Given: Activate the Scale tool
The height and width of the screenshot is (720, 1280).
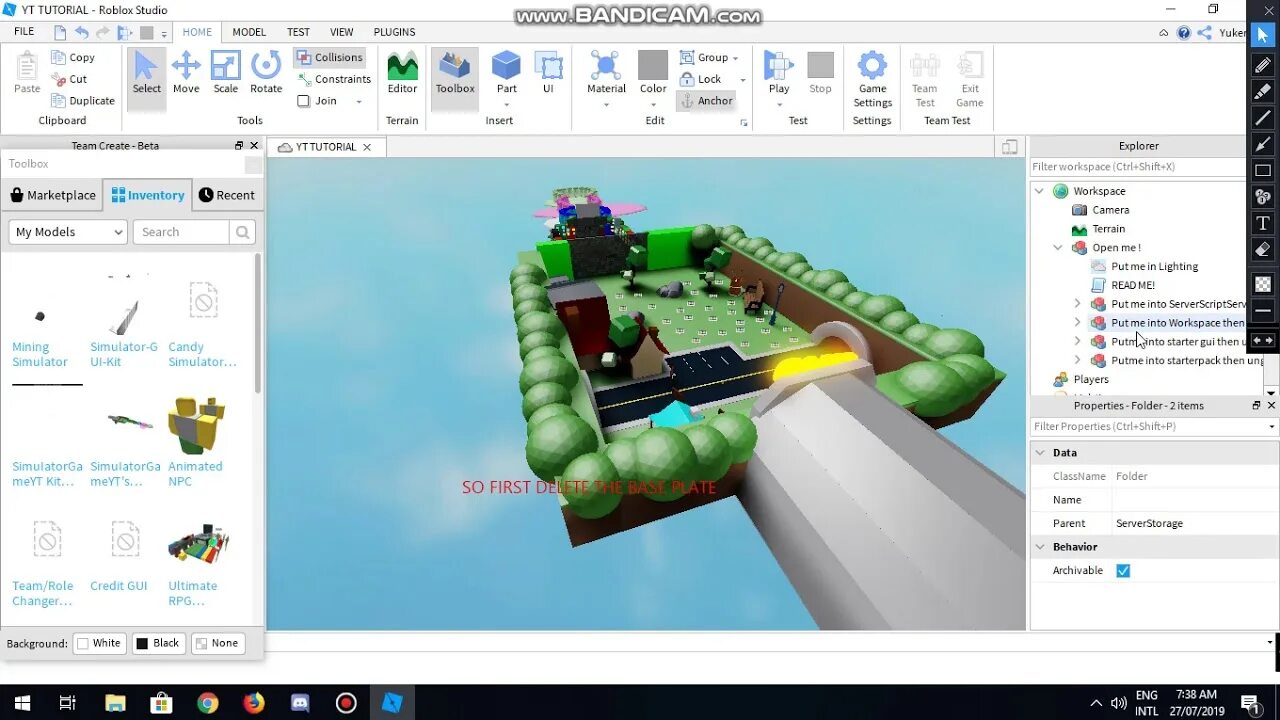Looking at the screenshot, I should [x=226, y=73].
